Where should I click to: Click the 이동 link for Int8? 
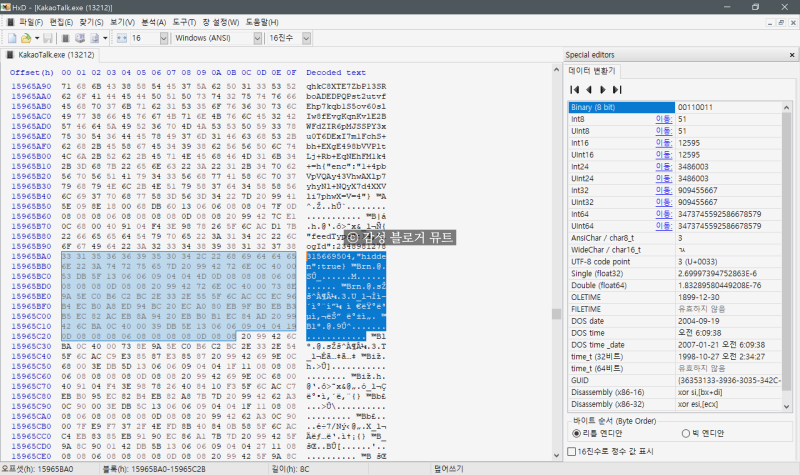click(664, 119)
